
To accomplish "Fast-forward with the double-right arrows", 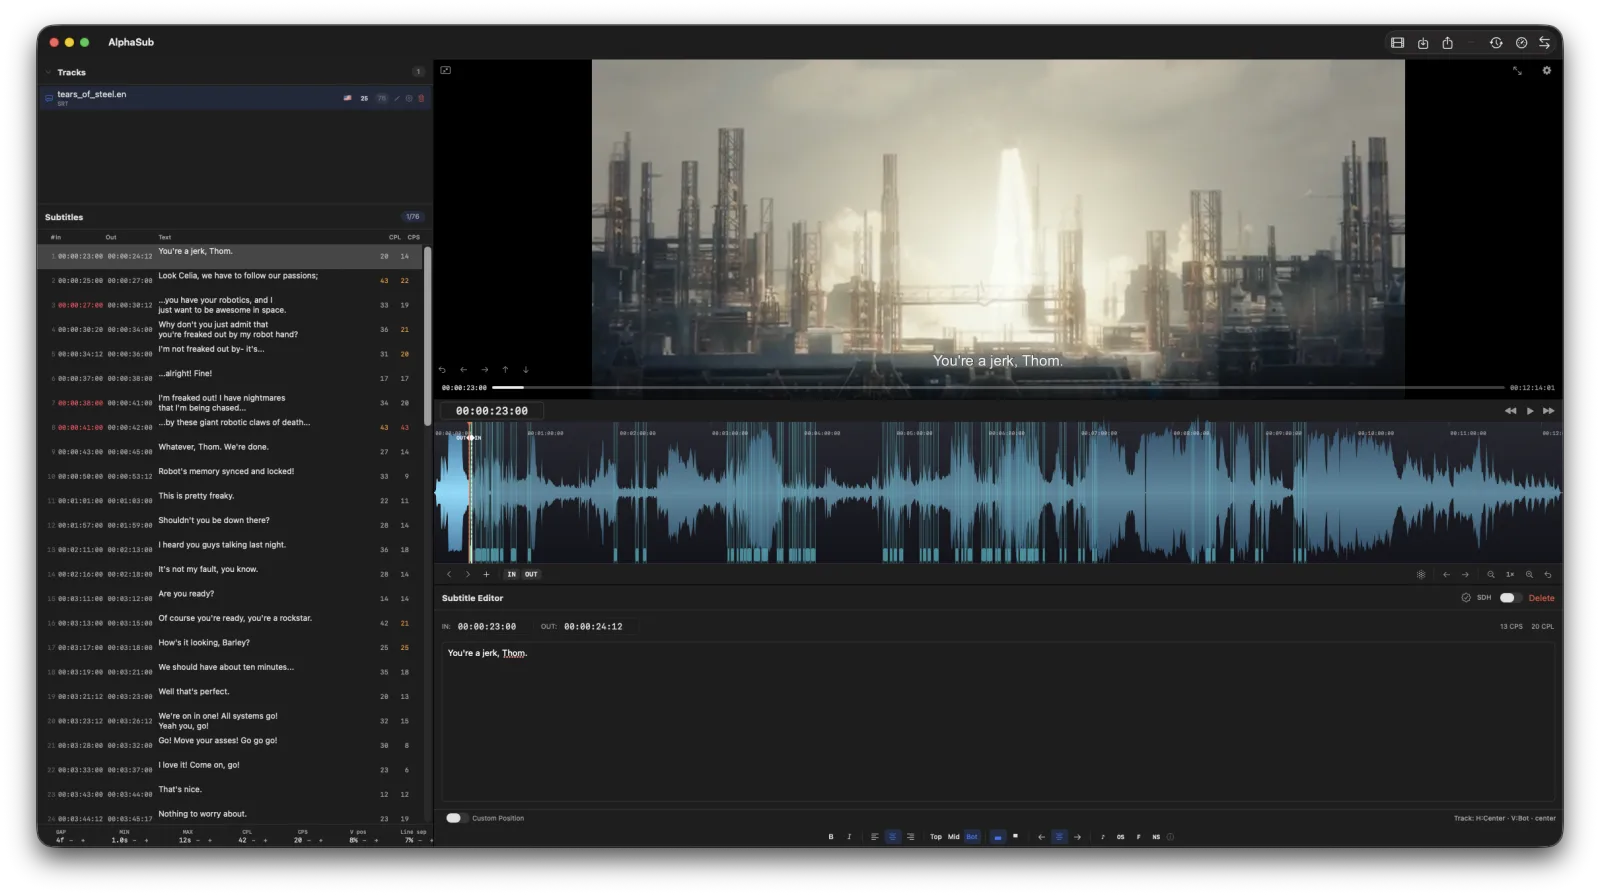I will (1548, 411).
